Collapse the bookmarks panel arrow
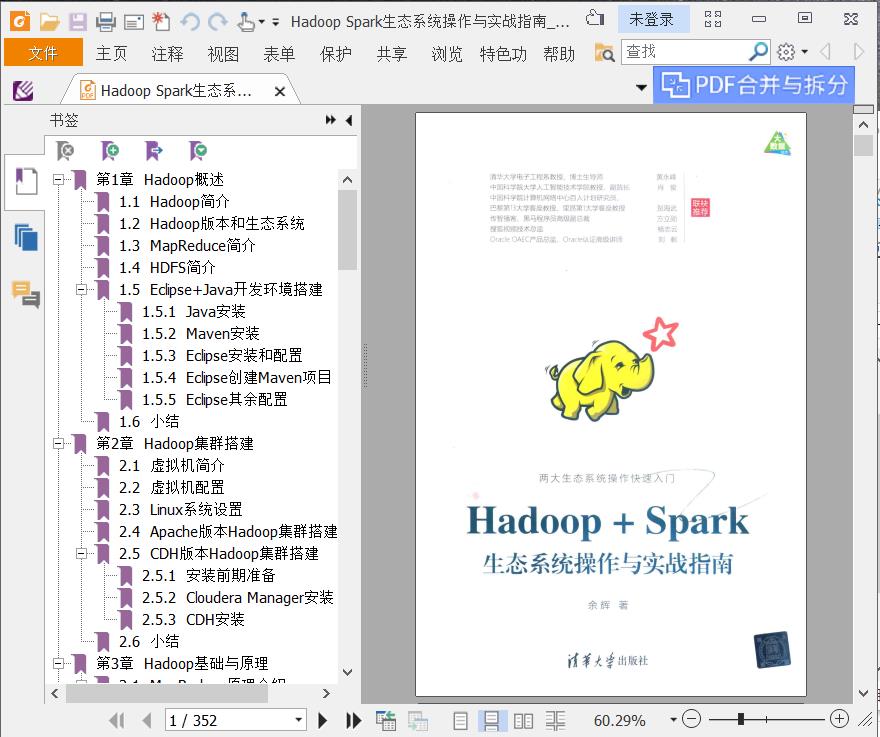 pyautogui.click(x=349, y=120)
